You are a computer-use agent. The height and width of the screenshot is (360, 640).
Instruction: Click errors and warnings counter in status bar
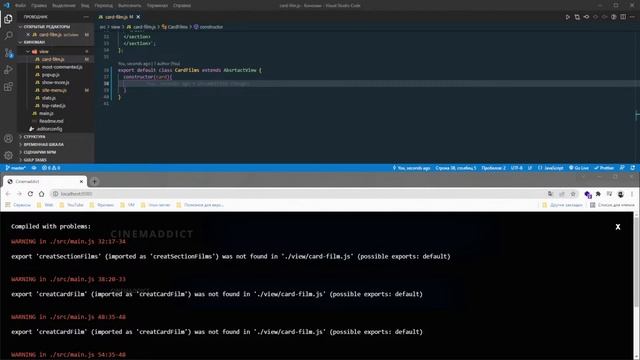coord(51,168)
